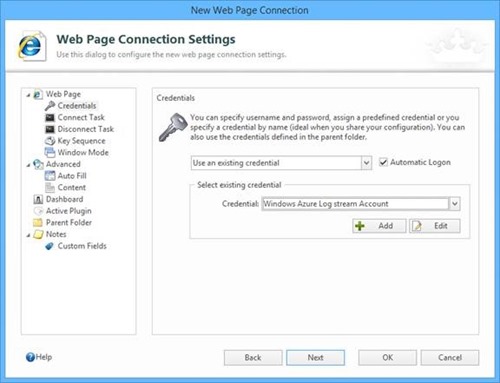Click the Advanced globe icon

pyautogui.click(x=38, y=164)
